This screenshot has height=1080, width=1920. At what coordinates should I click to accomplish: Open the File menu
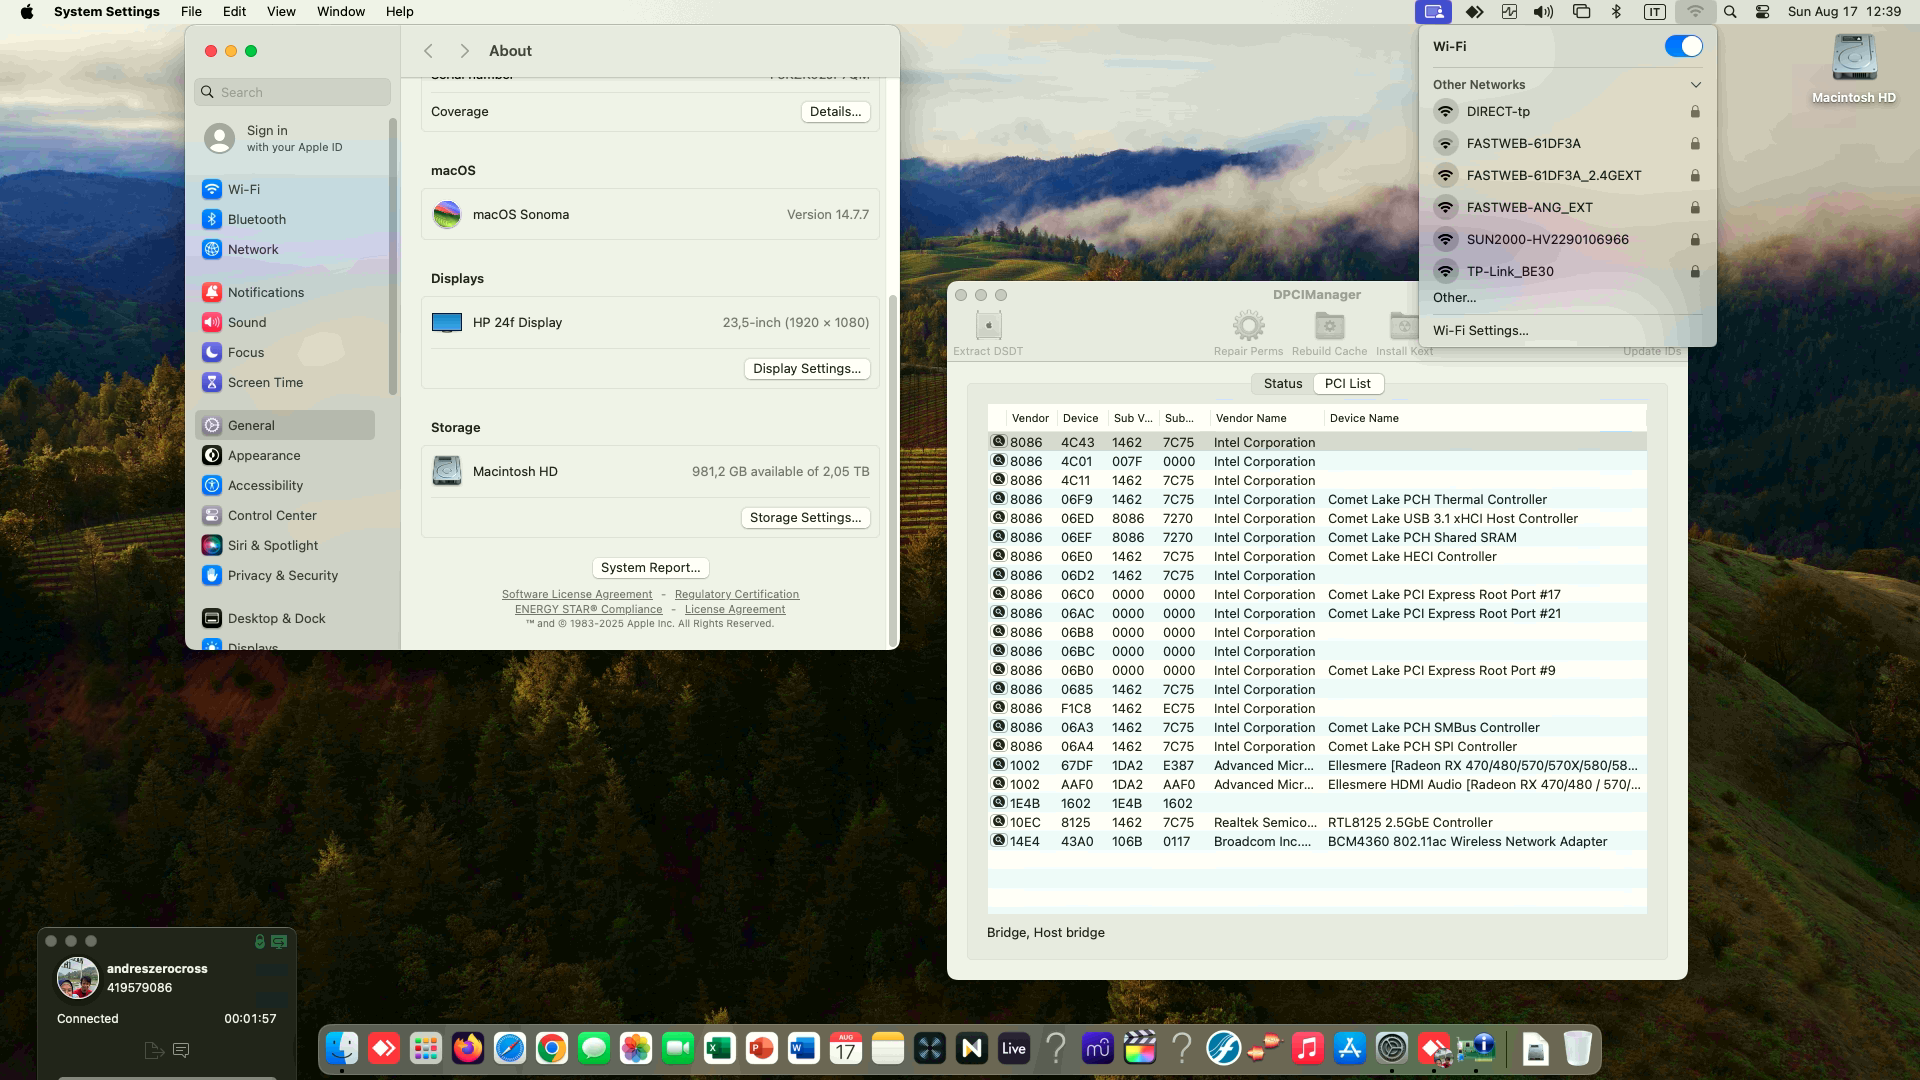point(191,12)
